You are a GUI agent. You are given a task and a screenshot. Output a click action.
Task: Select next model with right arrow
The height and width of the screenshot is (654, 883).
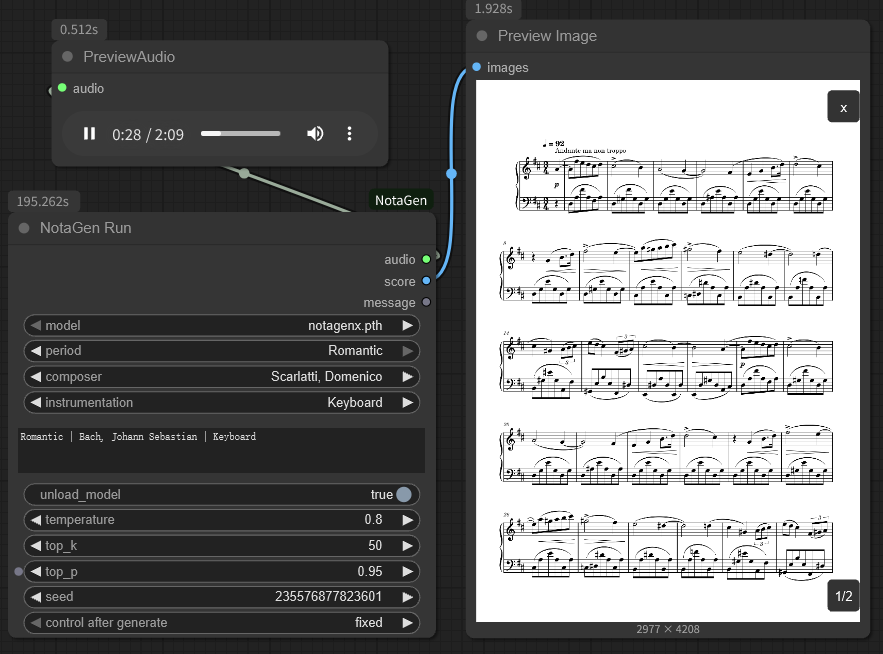coord(407,325)
